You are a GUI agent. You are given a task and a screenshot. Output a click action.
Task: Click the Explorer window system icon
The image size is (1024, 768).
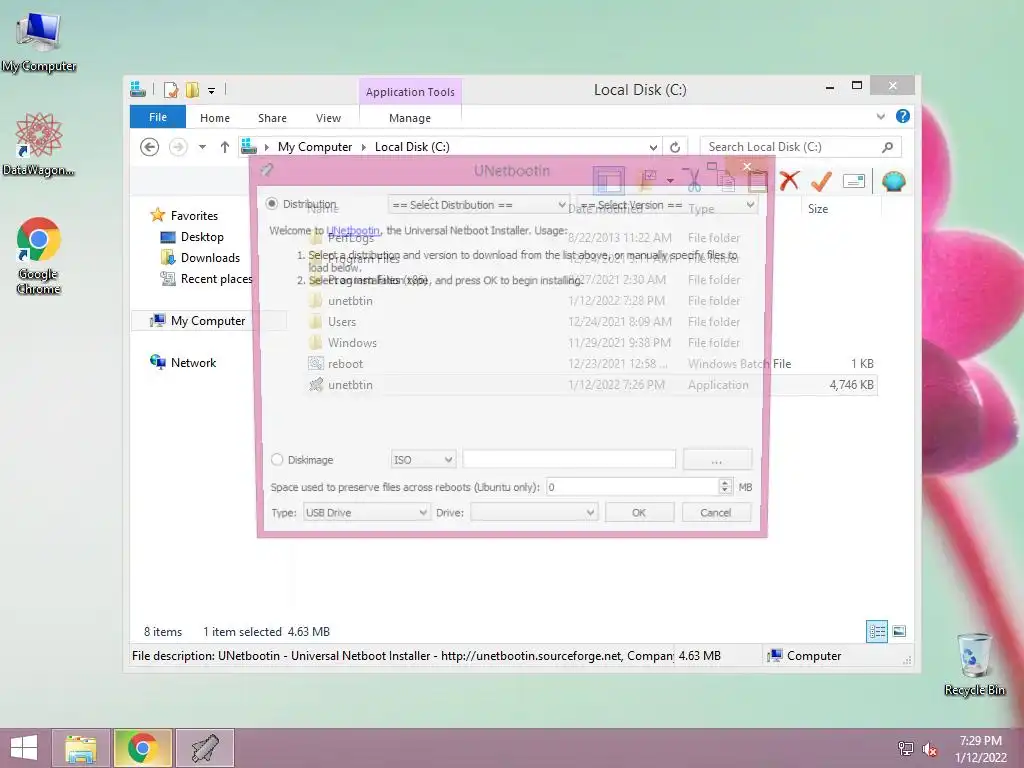click(x=138, y=89)
